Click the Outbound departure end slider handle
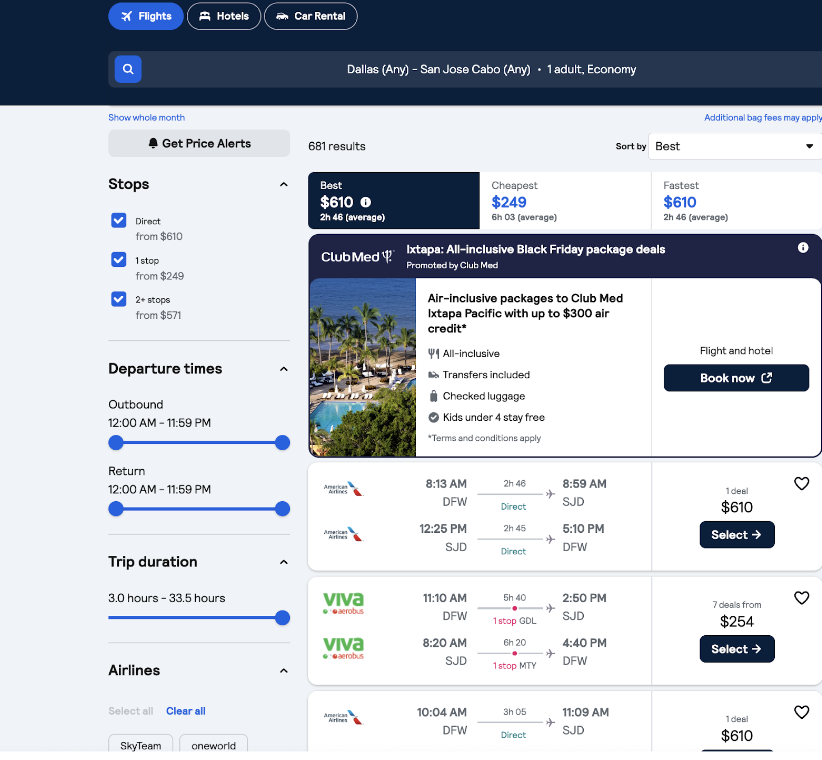The width and height of the screenshot is (822, 760). click(x=283, y=442)
